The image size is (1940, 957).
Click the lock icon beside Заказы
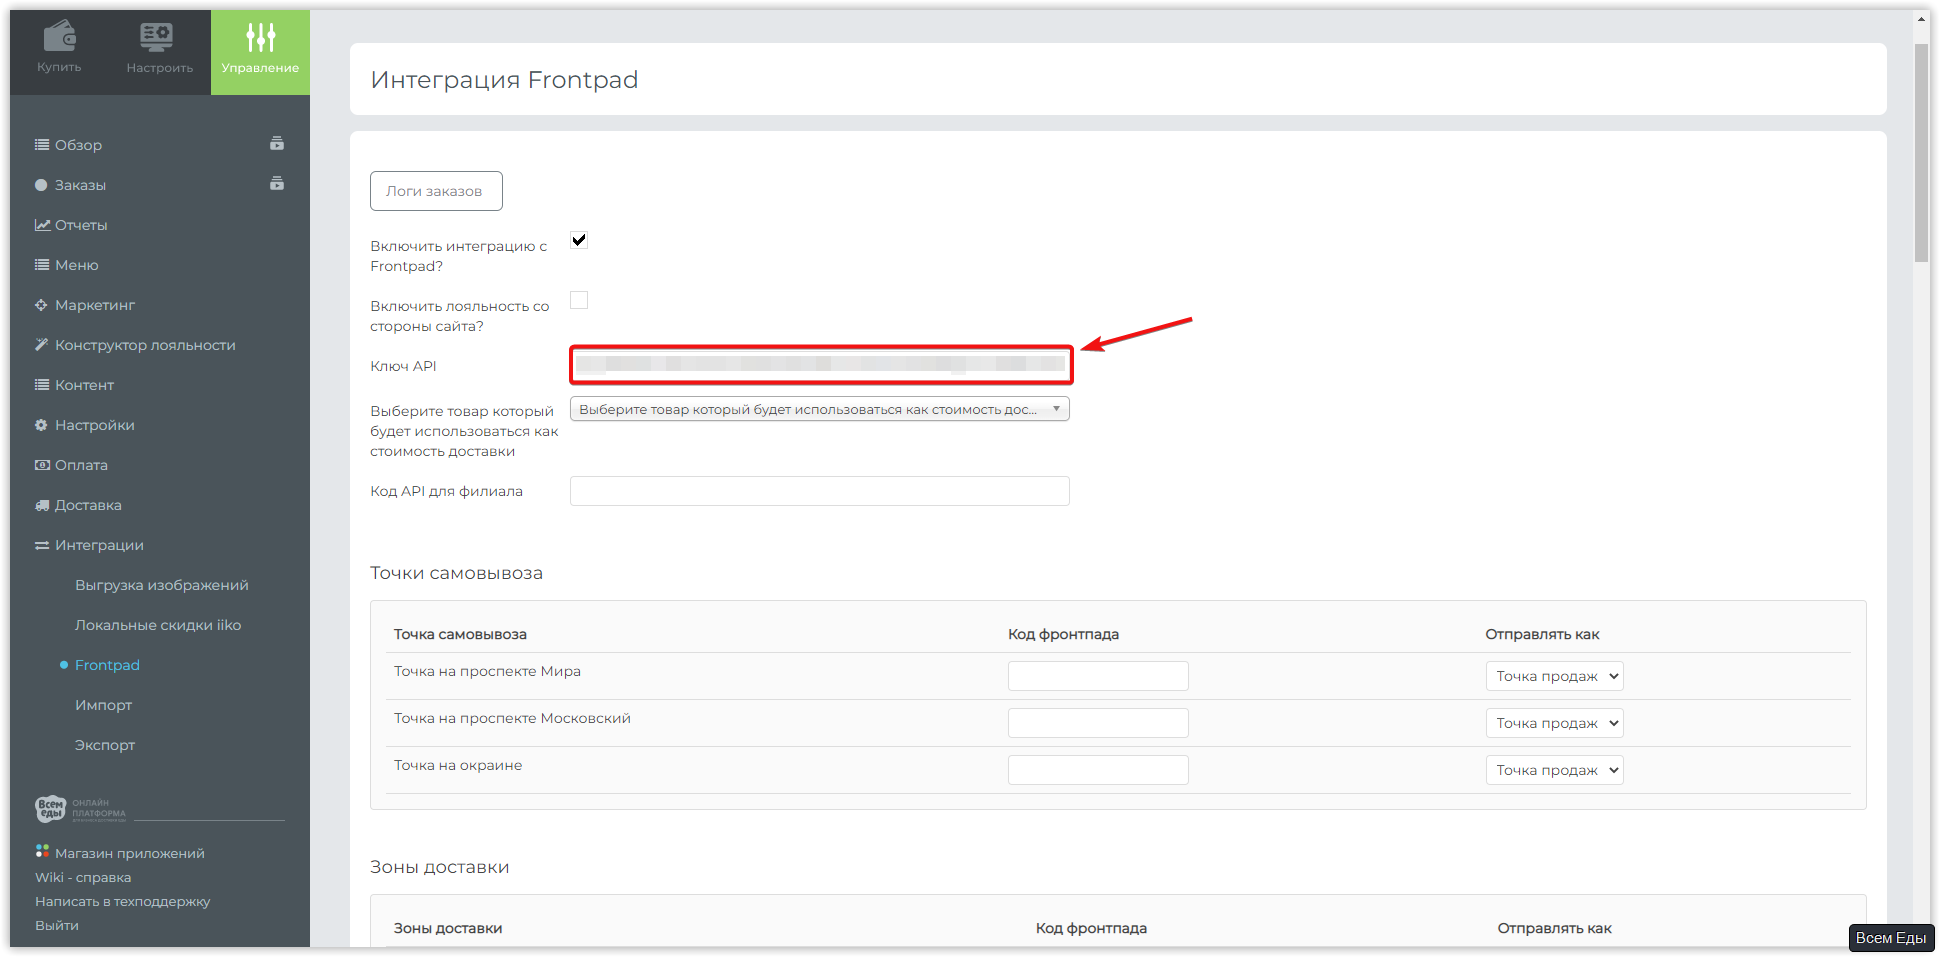[x=277, y=184]
